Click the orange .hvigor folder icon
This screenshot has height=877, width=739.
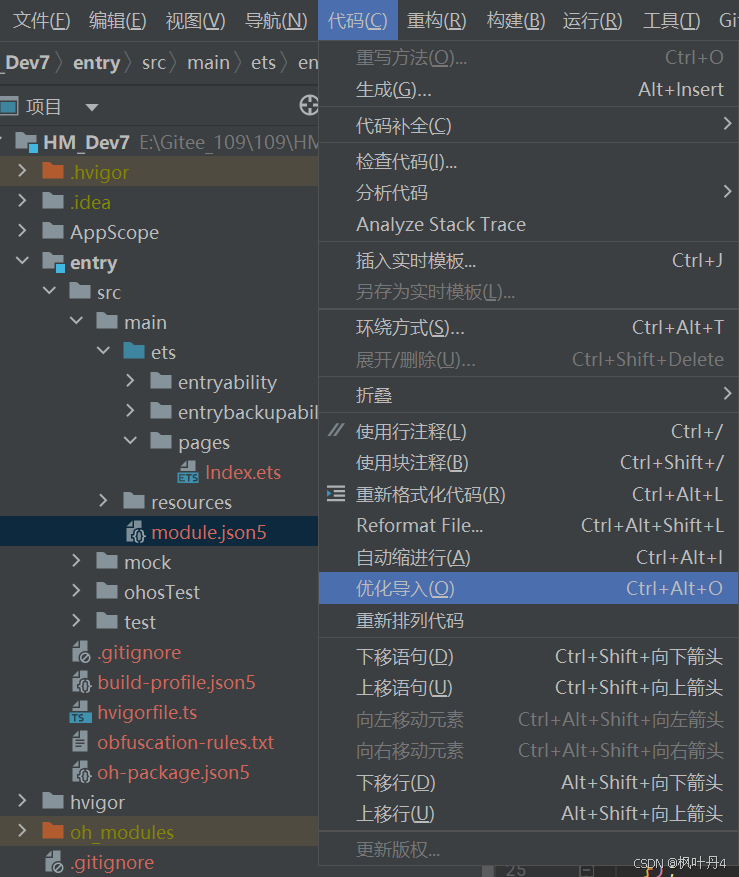coord(53,171)
